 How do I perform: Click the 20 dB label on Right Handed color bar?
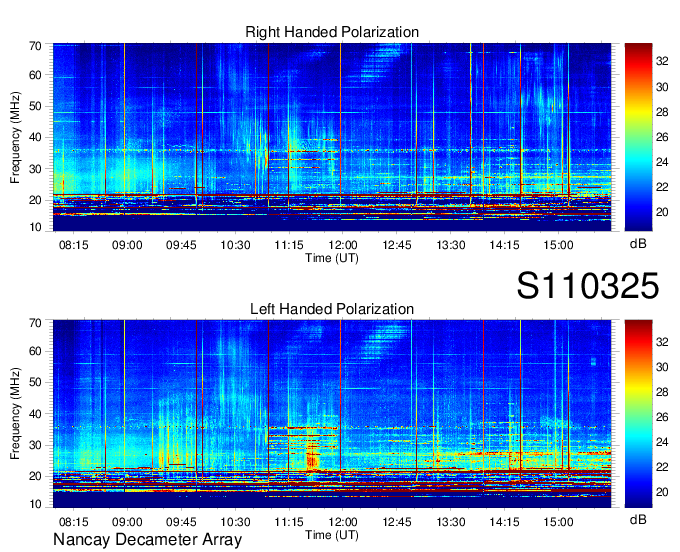click(662, 212)
